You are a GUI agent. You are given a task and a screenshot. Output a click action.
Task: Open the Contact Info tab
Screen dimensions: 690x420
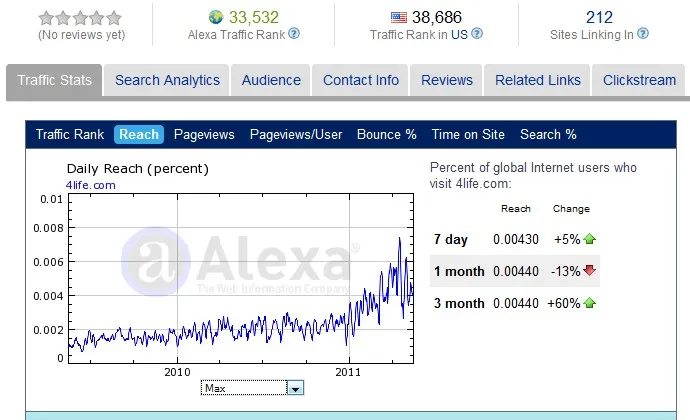tap(361, 80)
